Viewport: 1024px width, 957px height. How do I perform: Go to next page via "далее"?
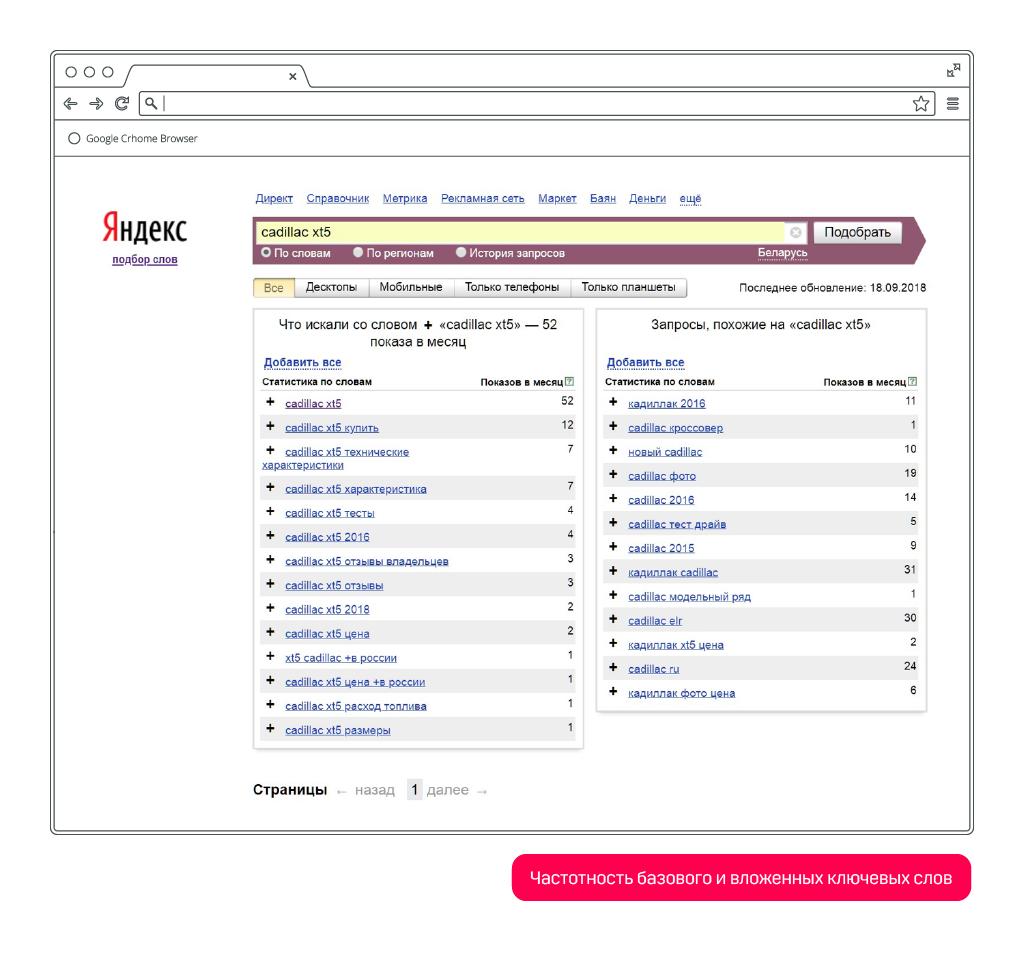coord(448,790)
